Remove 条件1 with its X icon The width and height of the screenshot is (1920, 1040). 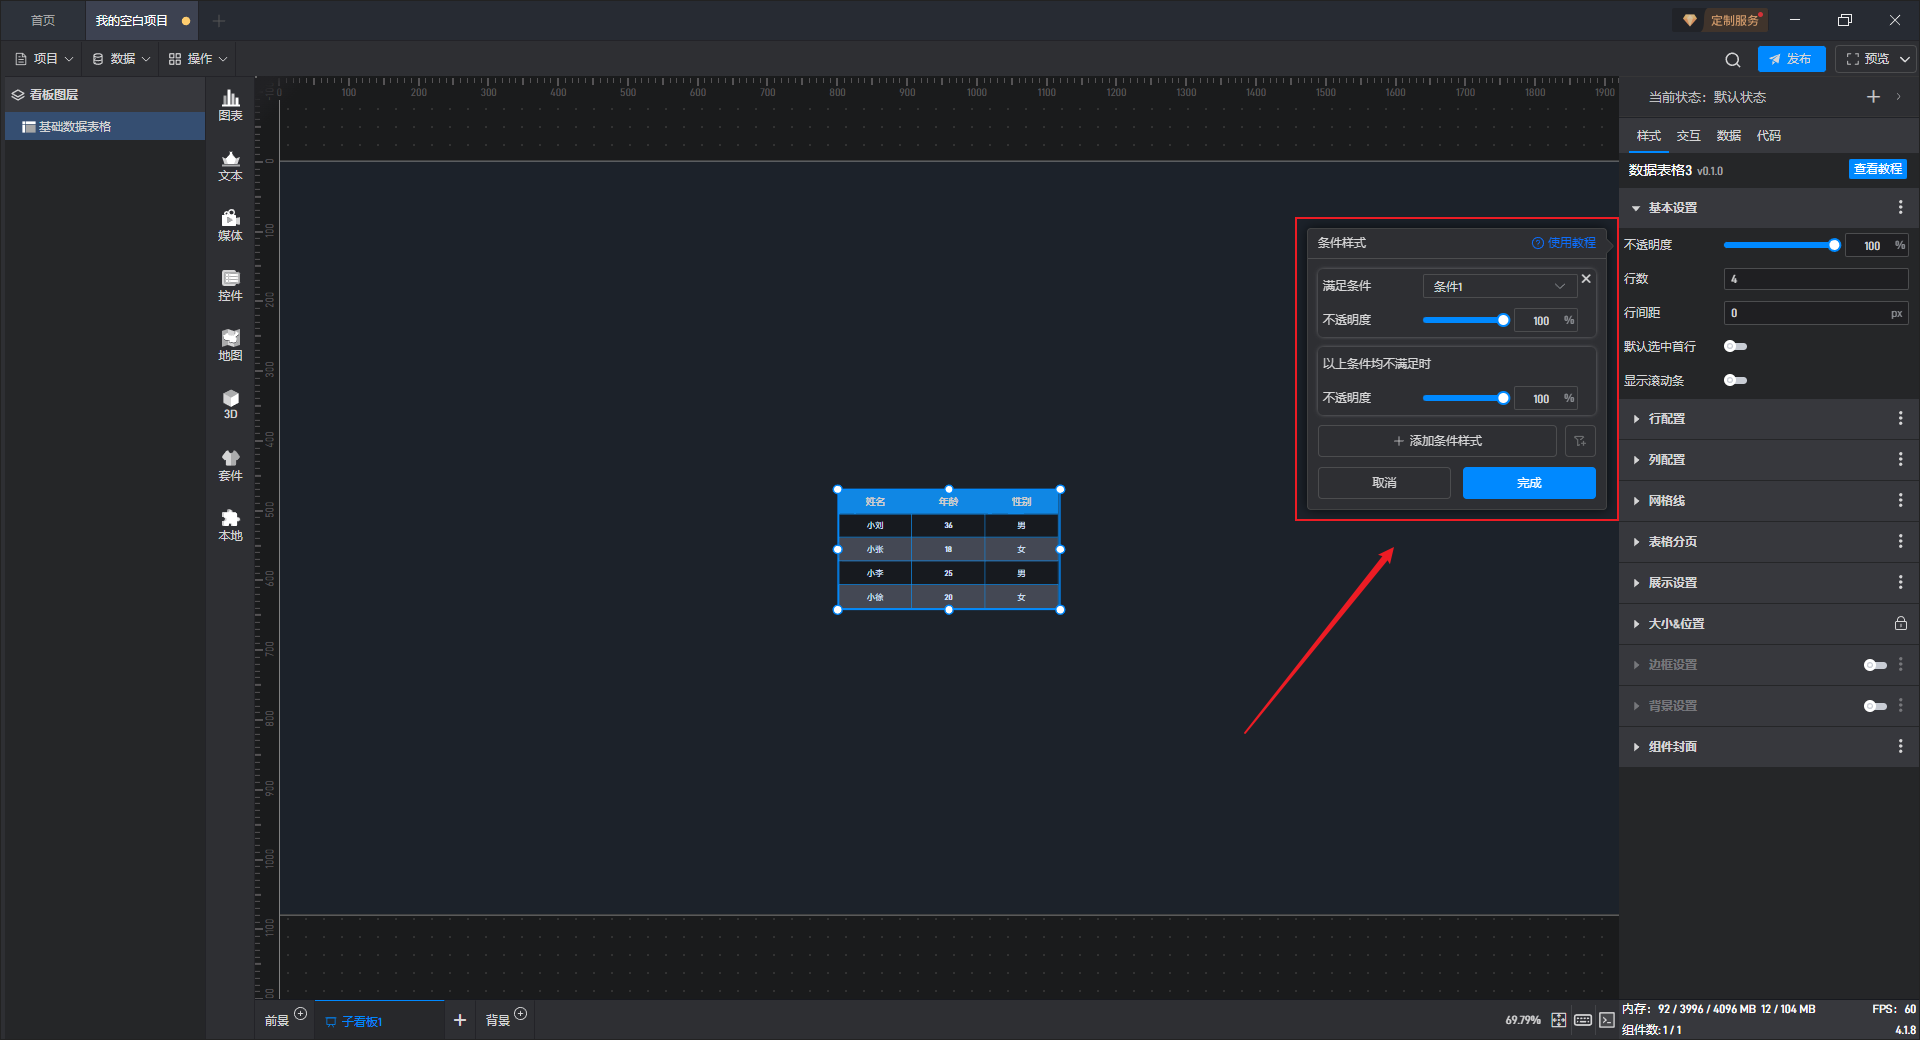click(1586, 279)
